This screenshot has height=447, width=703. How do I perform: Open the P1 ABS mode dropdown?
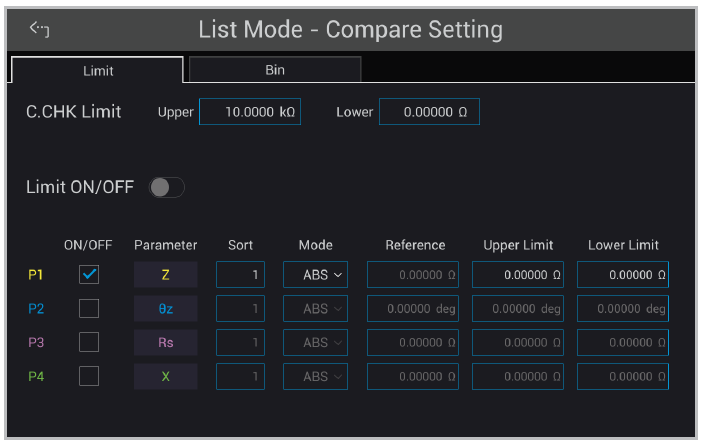click(315, 274)
